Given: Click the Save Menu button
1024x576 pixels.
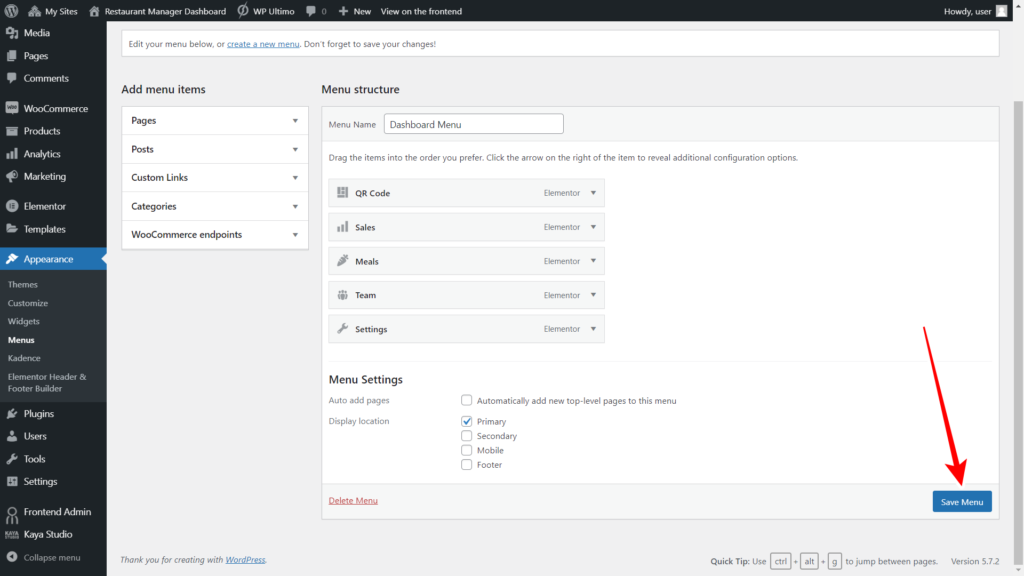Looking at the screenshot, I should coord(961,501).
